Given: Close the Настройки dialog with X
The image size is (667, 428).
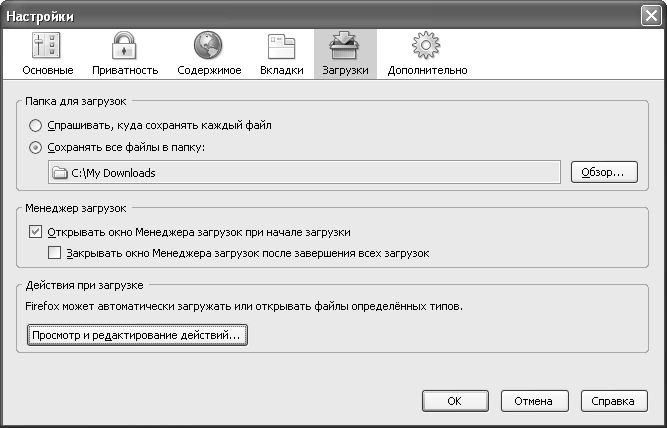Looking at the screenshot, I should coord(648,15).
